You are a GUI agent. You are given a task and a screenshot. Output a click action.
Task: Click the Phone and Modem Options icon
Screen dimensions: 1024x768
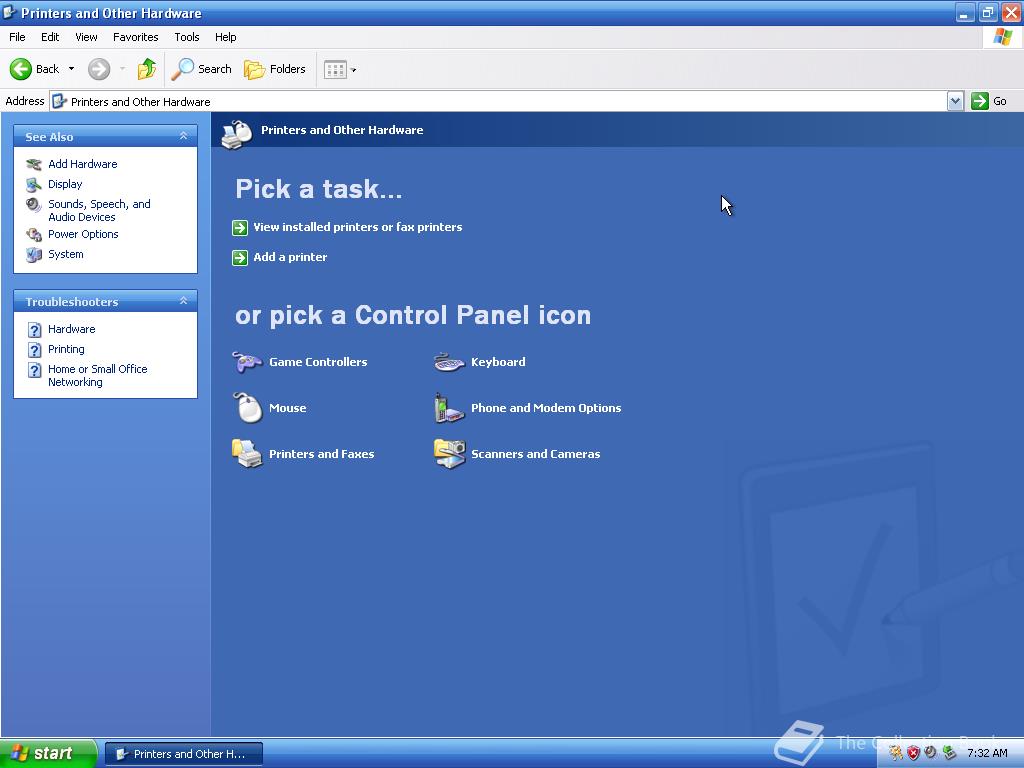pyautogui.click(x=449, y=408)
